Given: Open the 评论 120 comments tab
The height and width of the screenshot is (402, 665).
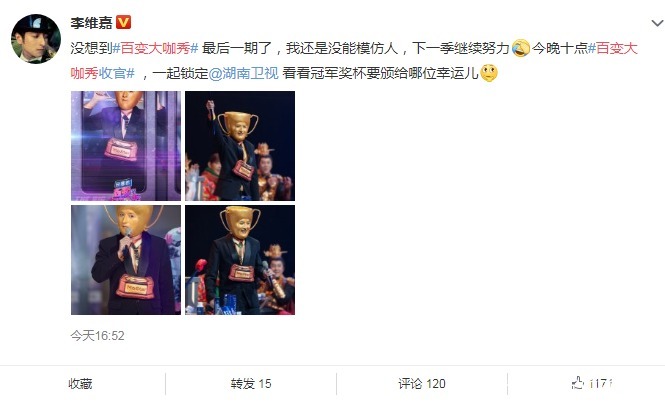Looking at the screenshot, I should tap(422, 384).
